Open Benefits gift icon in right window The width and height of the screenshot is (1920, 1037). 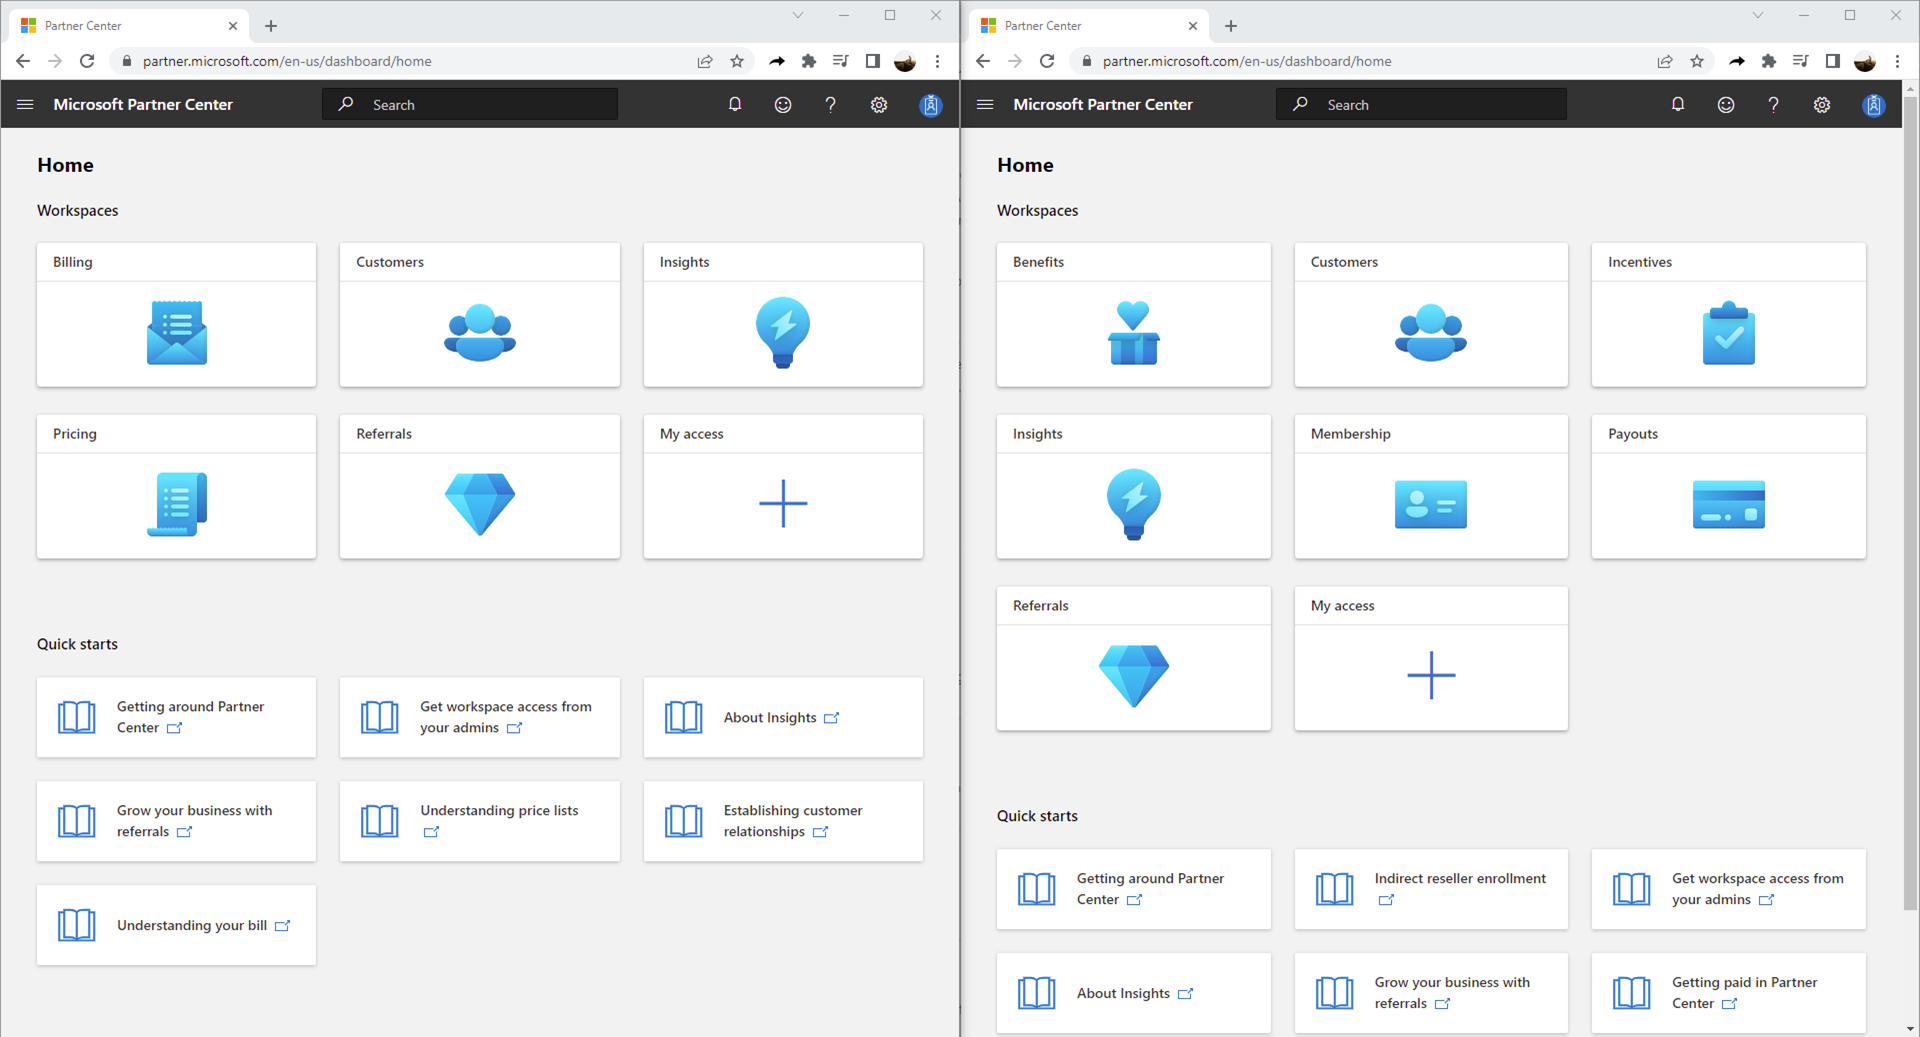[x=1133, y=333]
